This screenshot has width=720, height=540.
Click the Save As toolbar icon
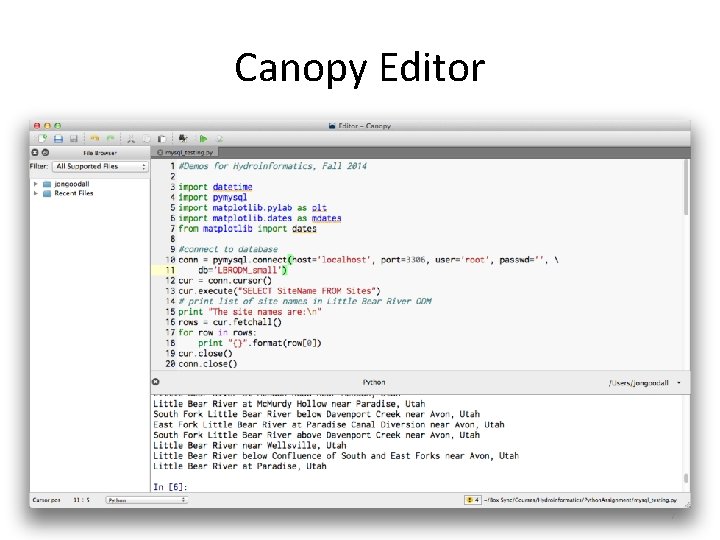click(73, 138)
